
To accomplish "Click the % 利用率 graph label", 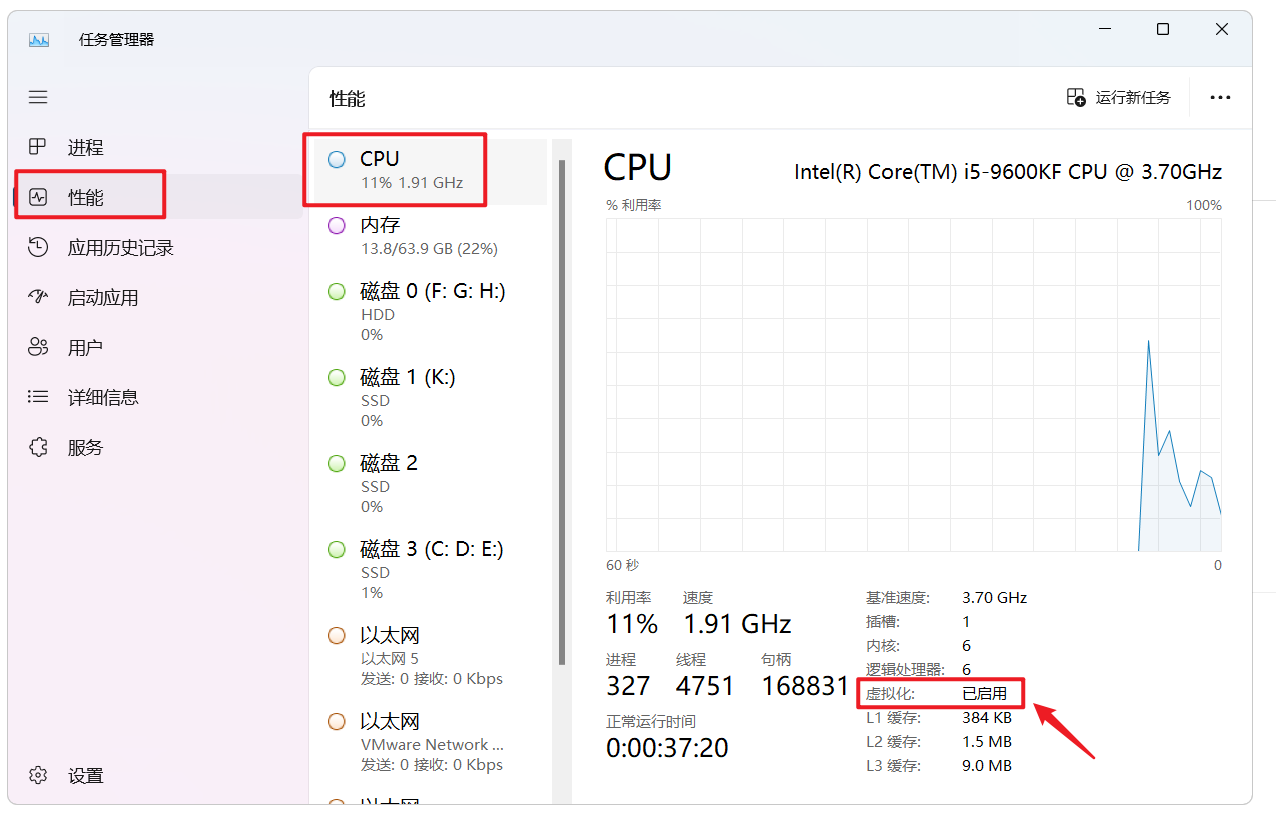I will 633,205.
